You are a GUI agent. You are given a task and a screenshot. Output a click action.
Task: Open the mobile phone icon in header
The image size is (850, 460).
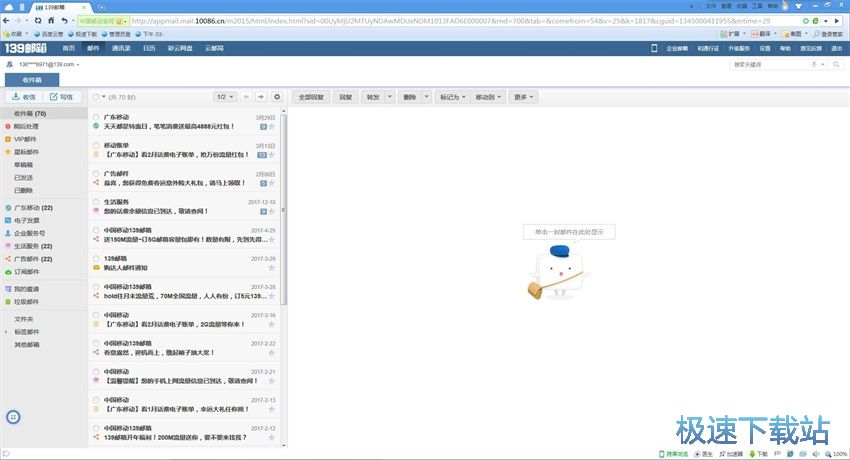(x=654, y=48)
